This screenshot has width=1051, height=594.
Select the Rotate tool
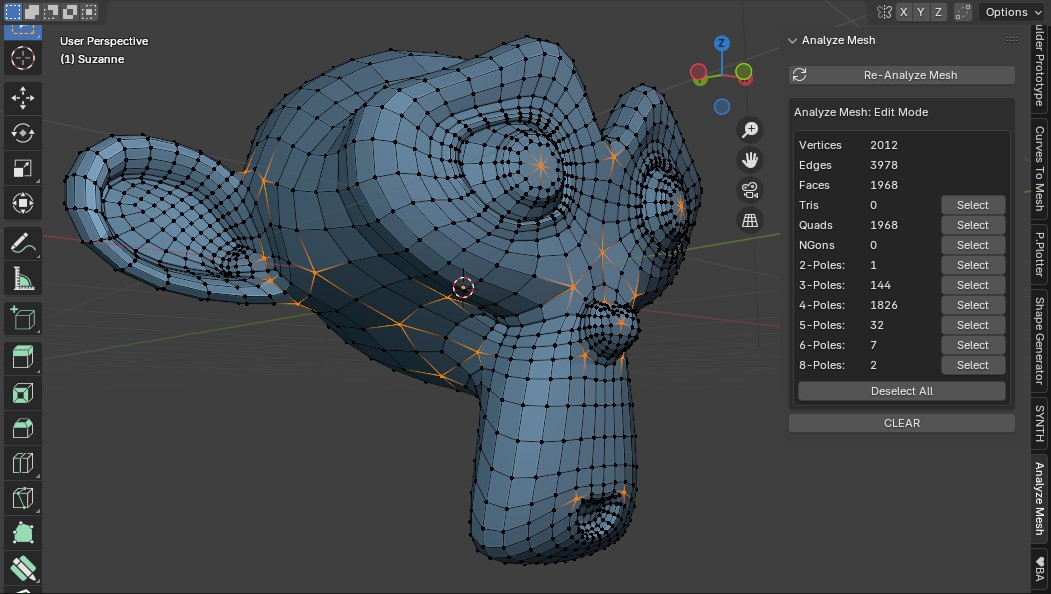23,132
